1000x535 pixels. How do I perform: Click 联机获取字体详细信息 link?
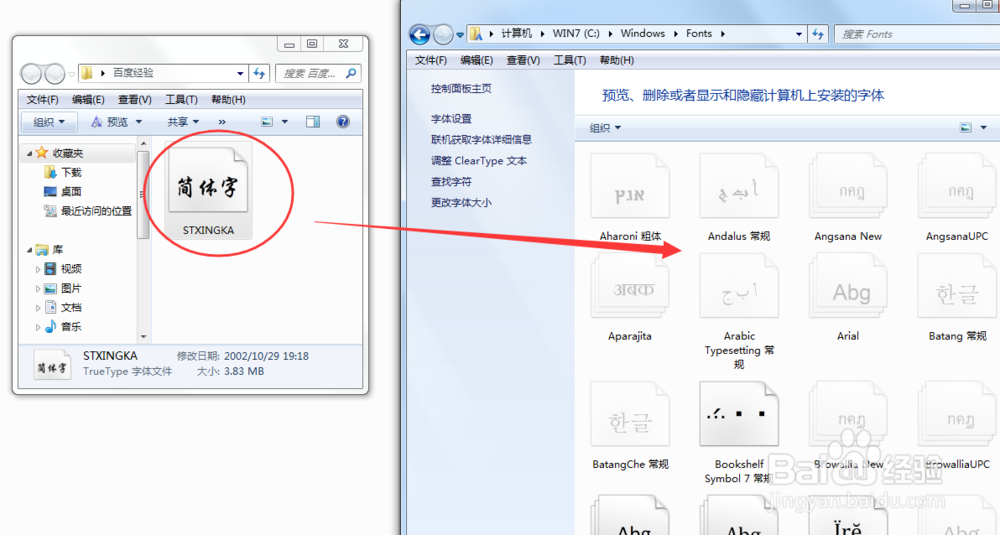click(481, 140)
